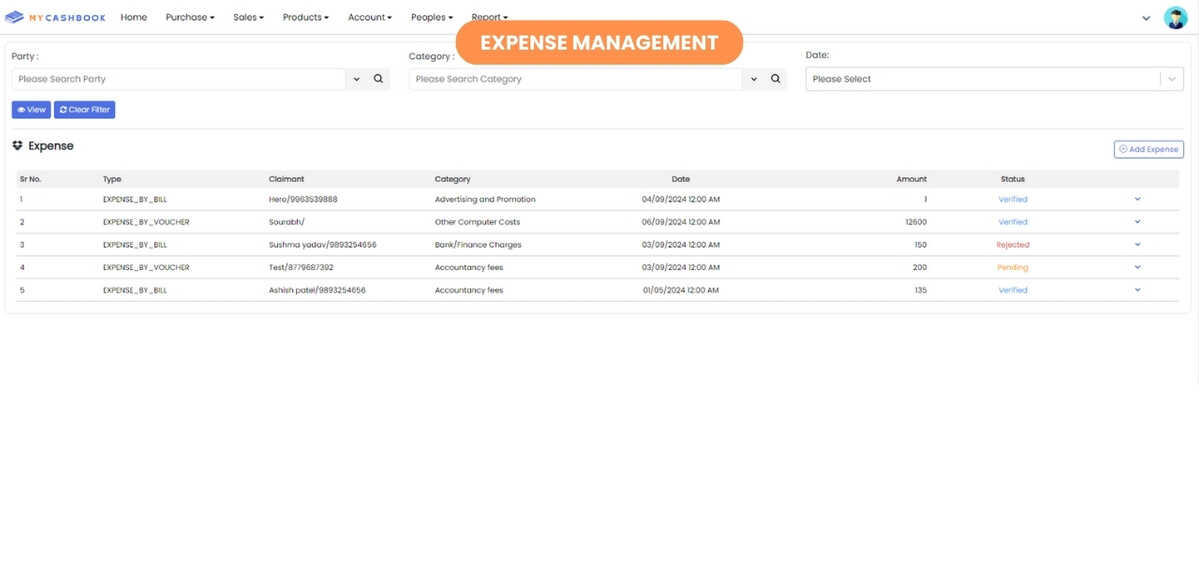The image size is (1199, 581).
Task: Click the Verified status on Ashish patel's expense
Action: [1013, 290]
